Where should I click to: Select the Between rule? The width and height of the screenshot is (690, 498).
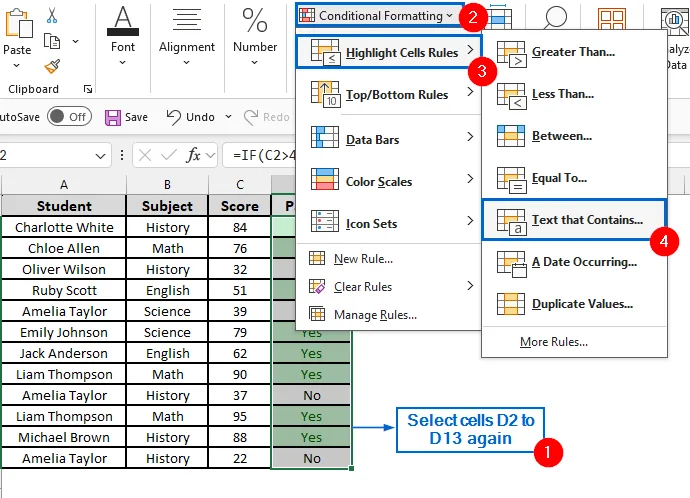tap(574, 136)
